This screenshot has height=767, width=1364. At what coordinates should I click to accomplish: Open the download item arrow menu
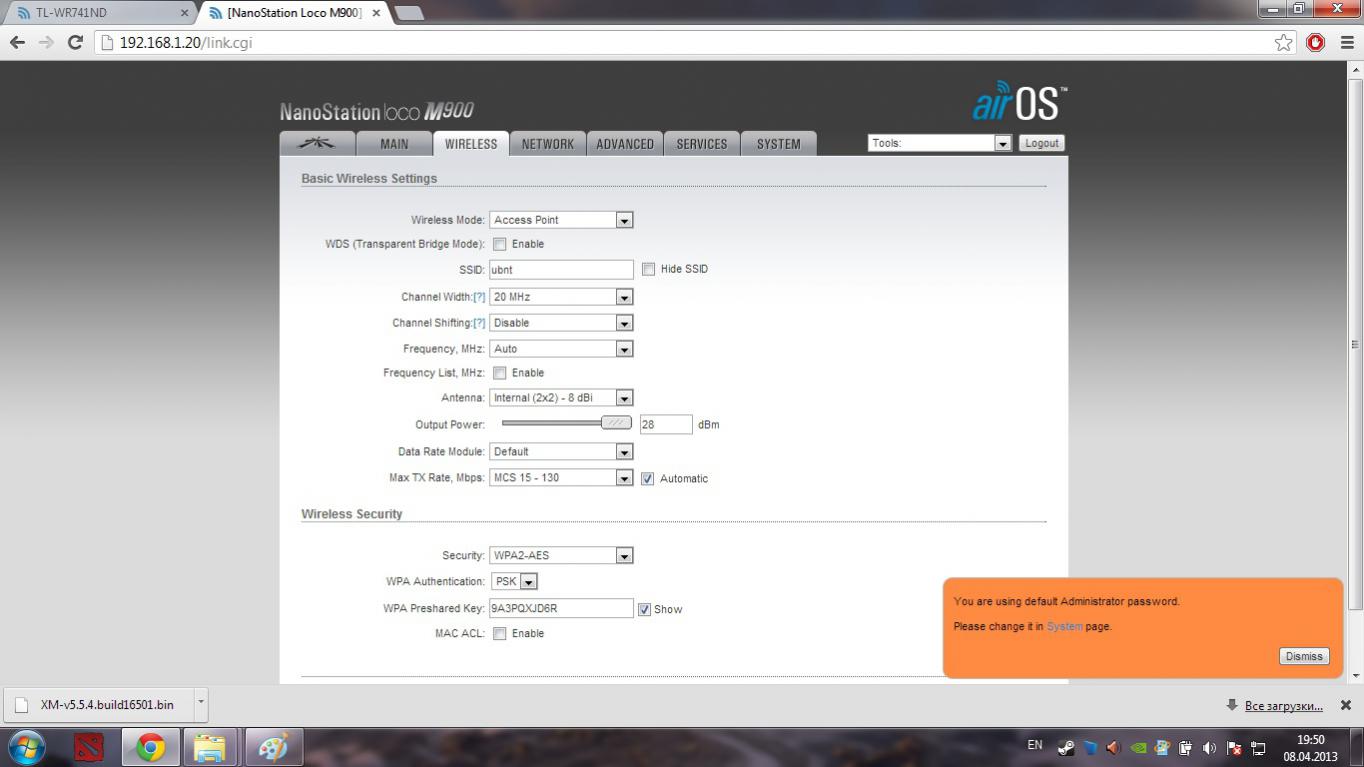tap(200, 703)
